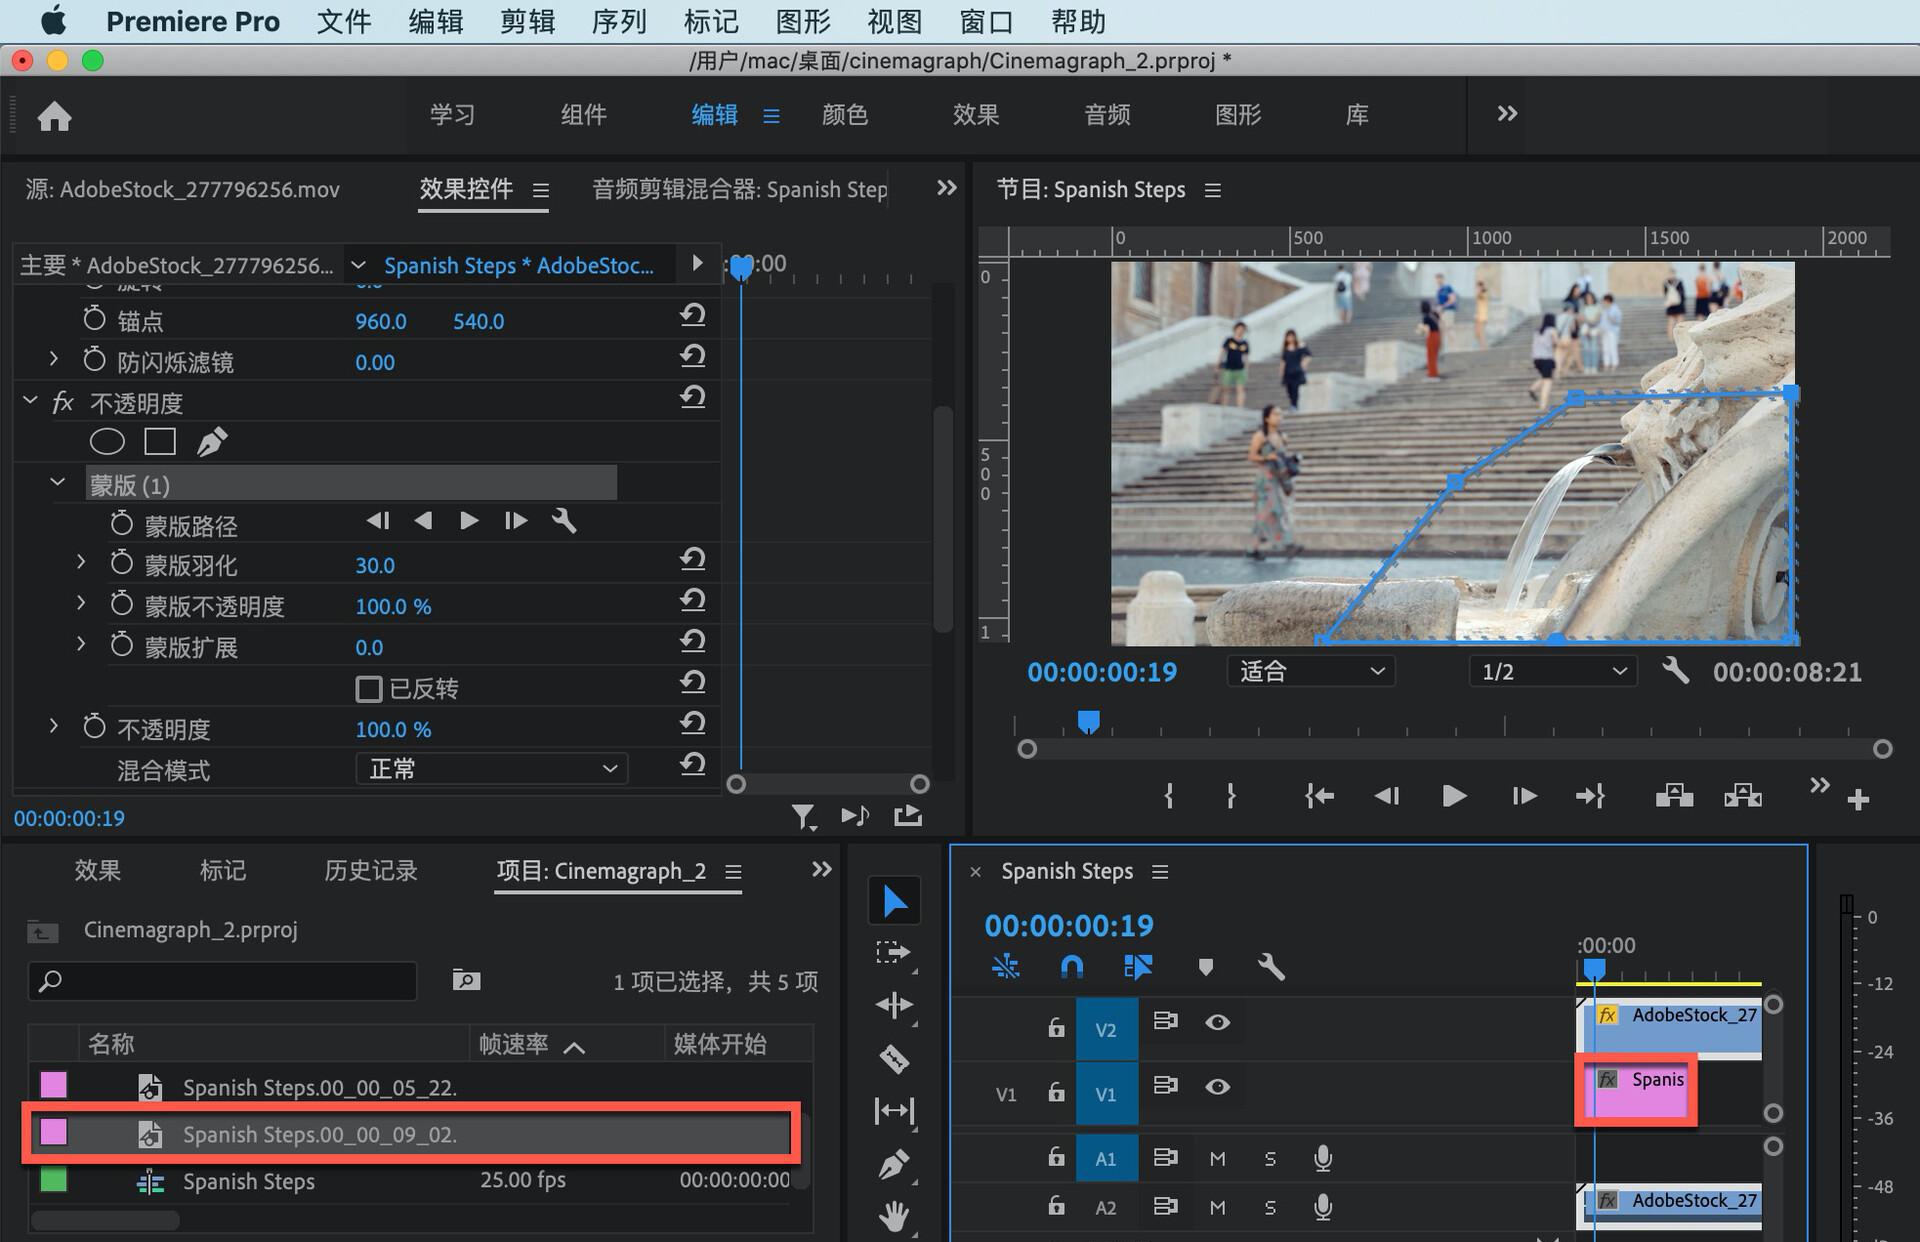Click Lift button in Program Monitor
Viewport: 1920px width, 1242px height.
click(x=1674, y=797)
